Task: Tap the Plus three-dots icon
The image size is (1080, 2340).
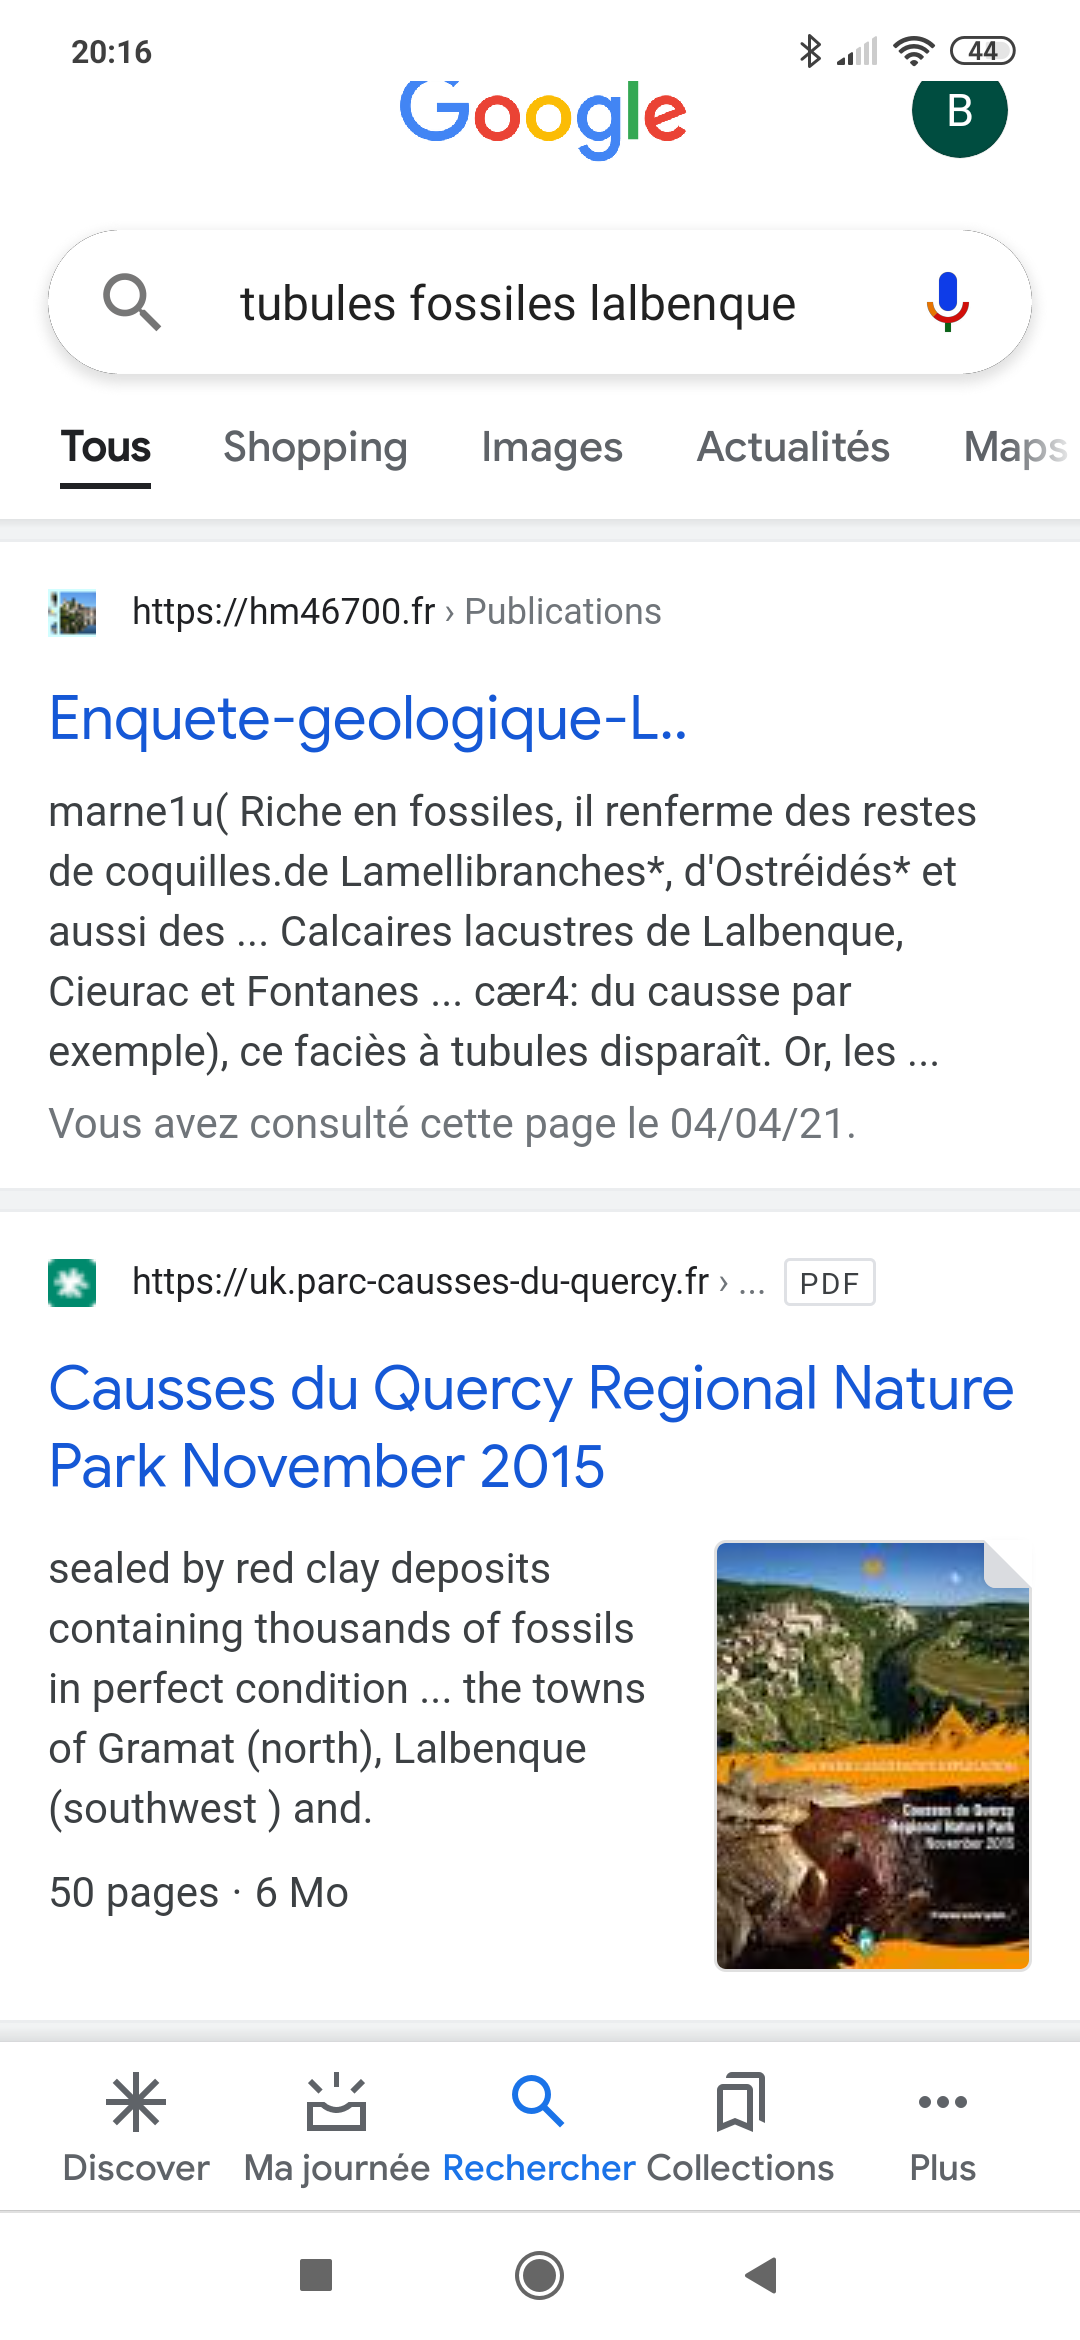Action: pos(942,2102)
